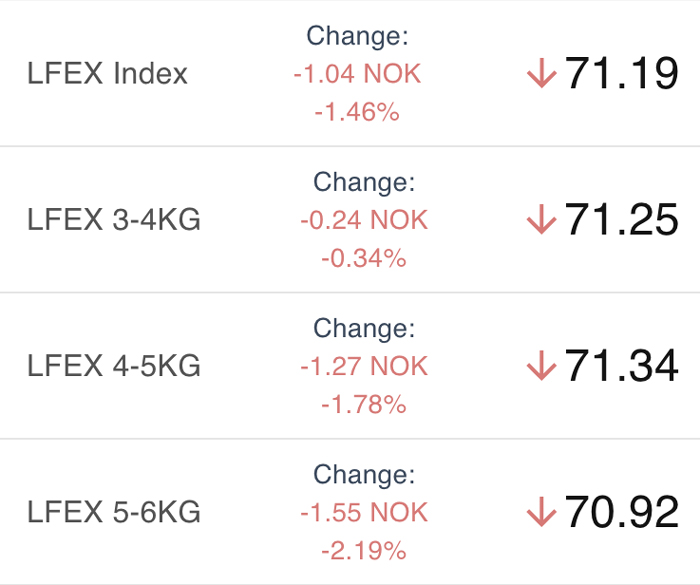This screenshot has height=585, width=700.
Task: Click the 71.19 index price
Action: point(622,73)
